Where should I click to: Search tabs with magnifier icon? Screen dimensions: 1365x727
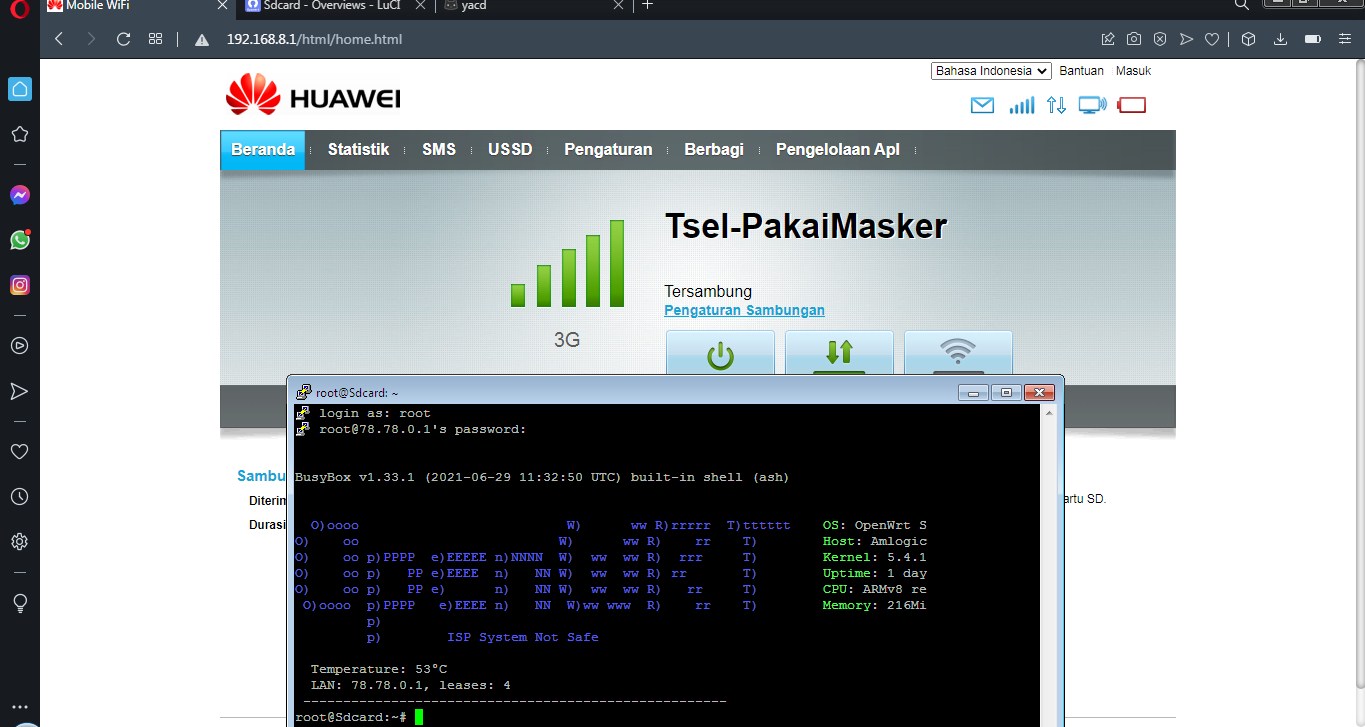click(1241, 5)
